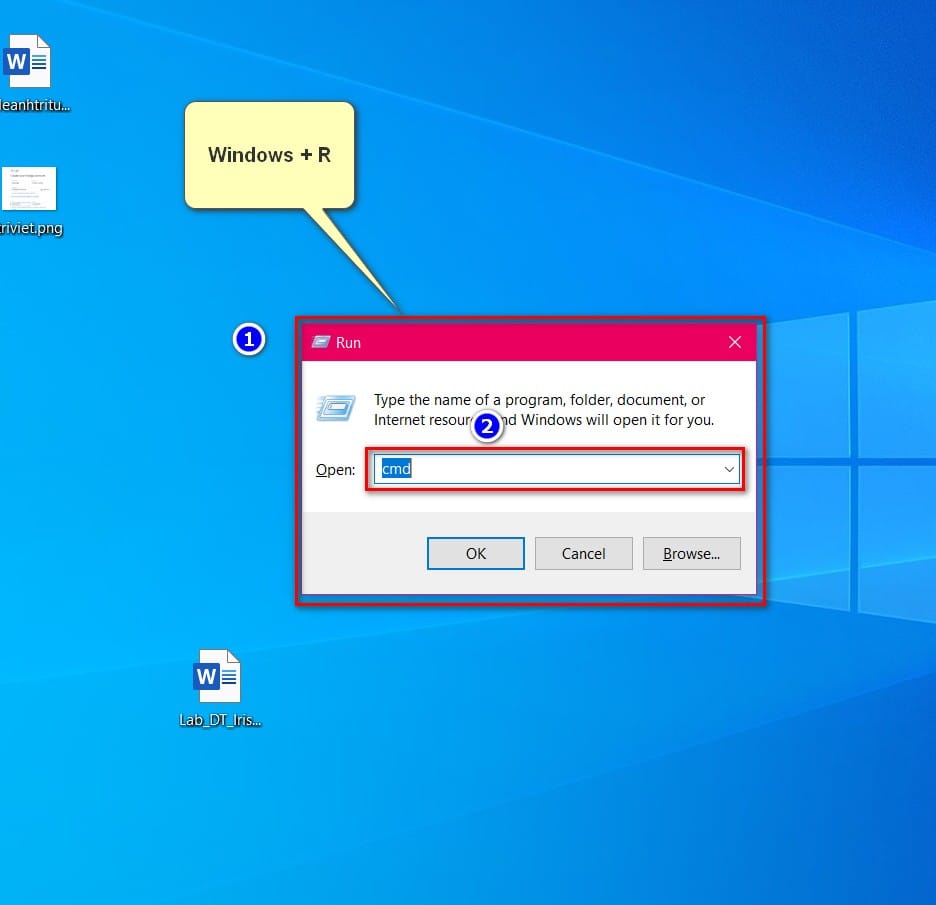Viewport: 936px width, 905px height.
Task: Select the leanhtritu Word document icon
Action: click(x=27, y=61)
